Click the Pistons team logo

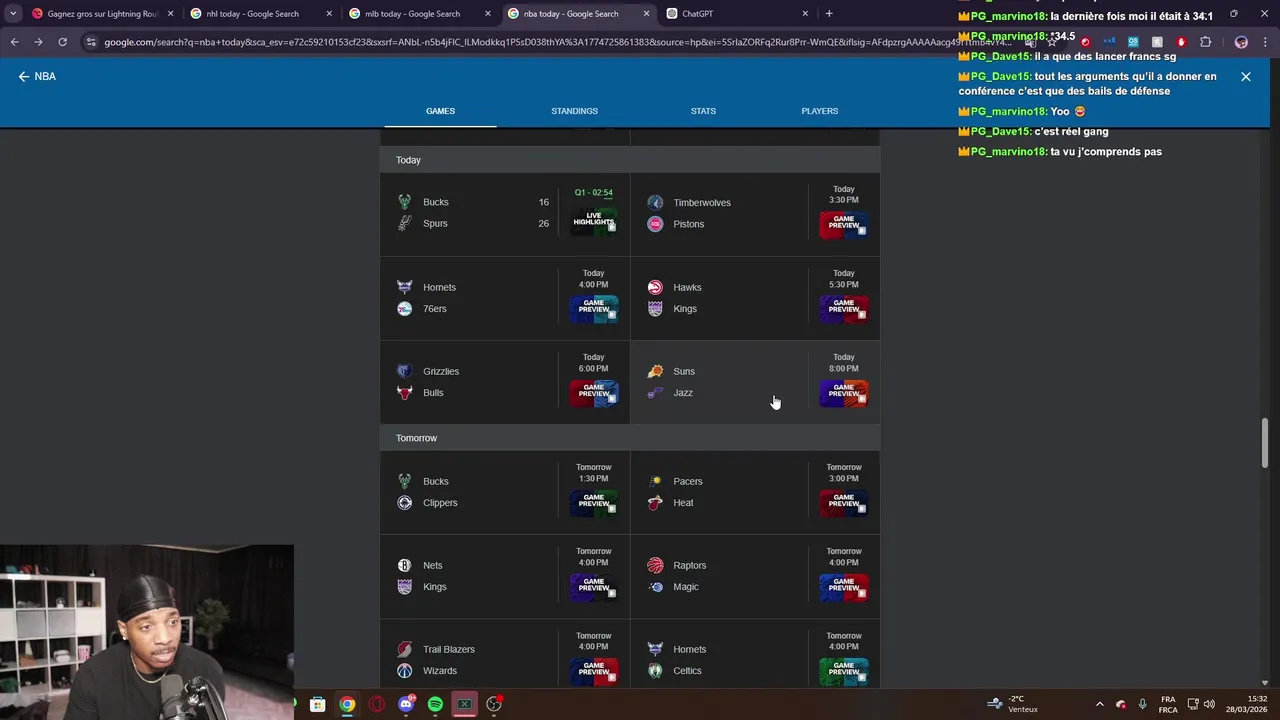(655, 224)
